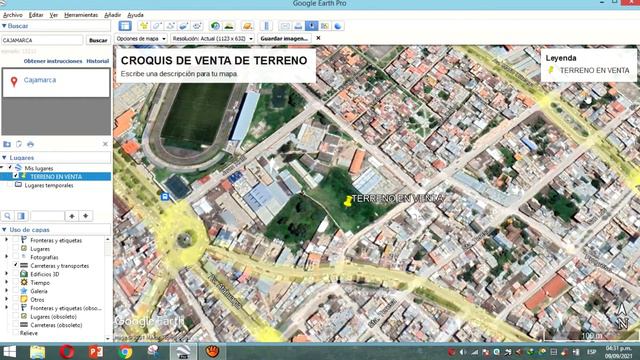Expand the Otros tree node
Image resolution: width=640 pixels, height=360 pixels.
point(6,299)
